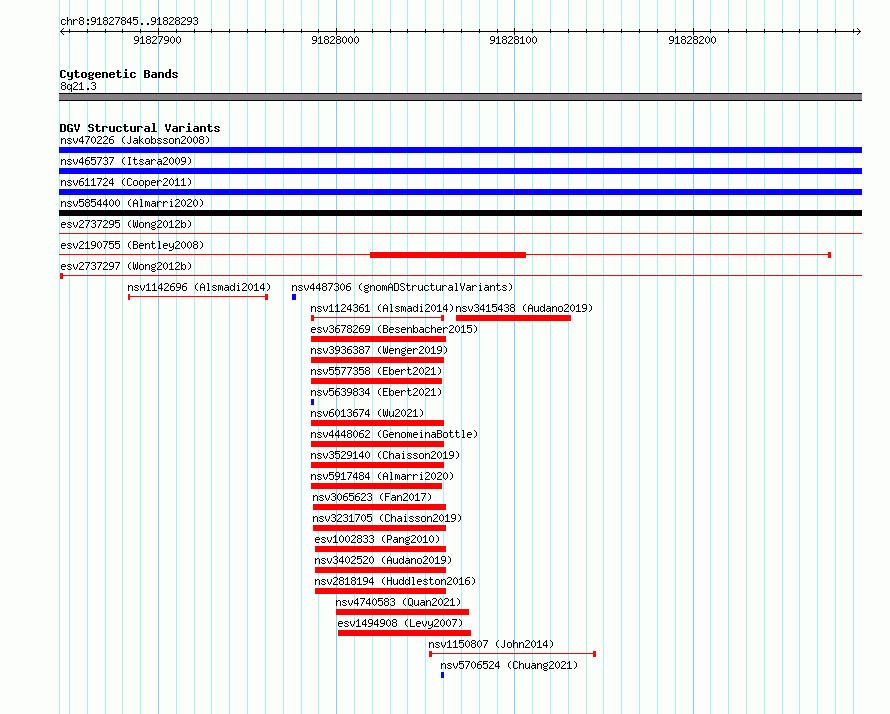This screenshot has width=890, height=714.
Task: Click the small blue nsv4487306 marker
Action: [294, 297]
